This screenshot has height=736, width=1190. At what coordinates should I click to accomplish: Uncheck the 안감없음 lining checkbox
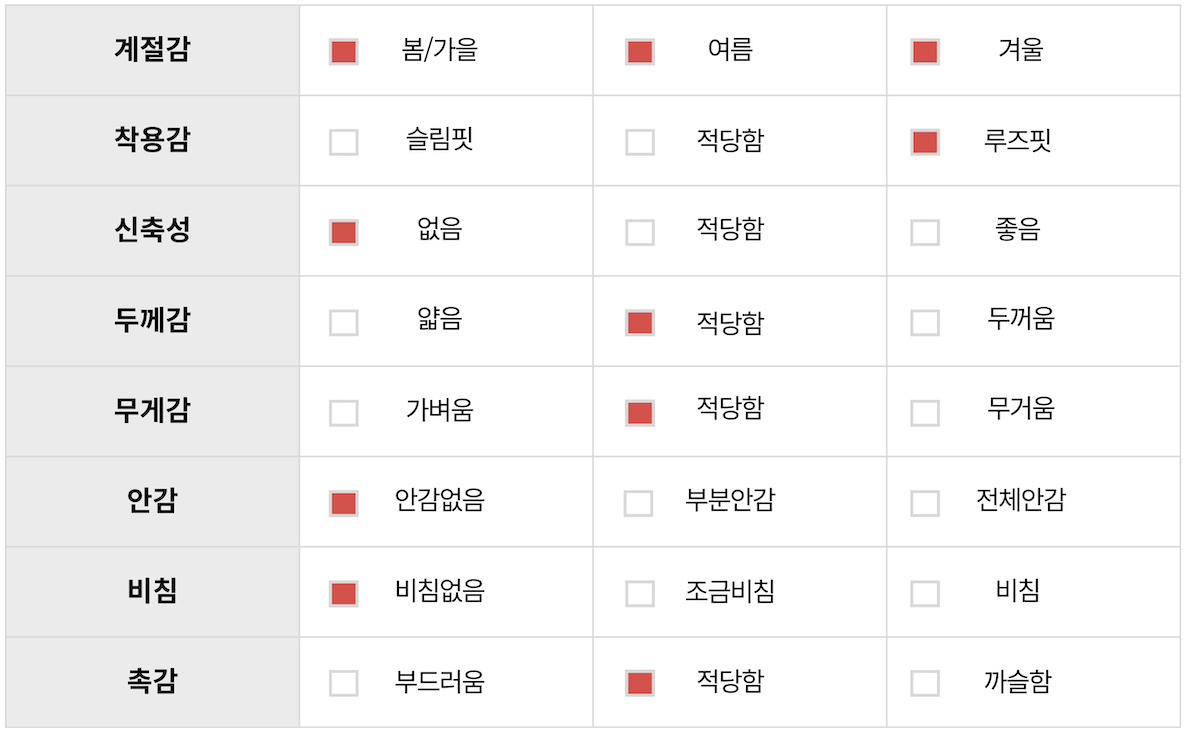pos(344,503)
